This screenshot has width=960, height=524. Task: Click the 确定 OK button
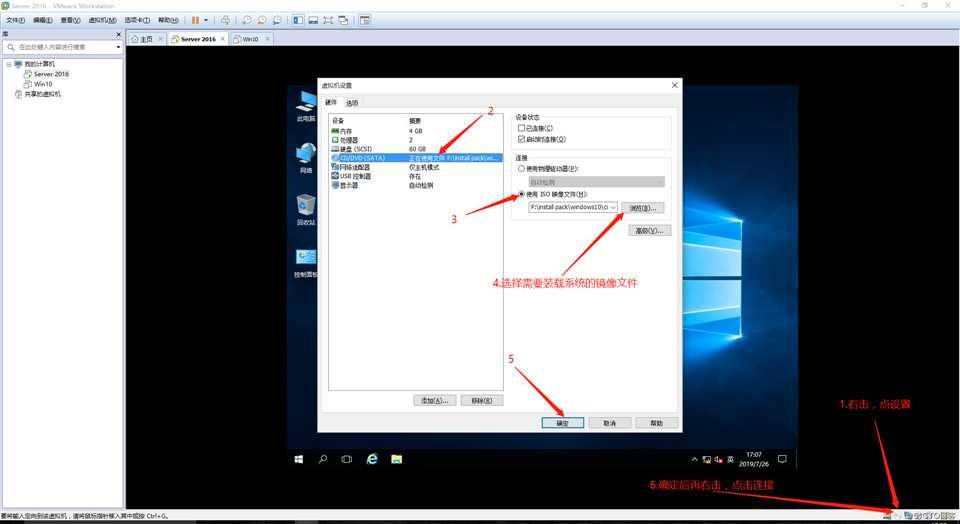(563, 423)
